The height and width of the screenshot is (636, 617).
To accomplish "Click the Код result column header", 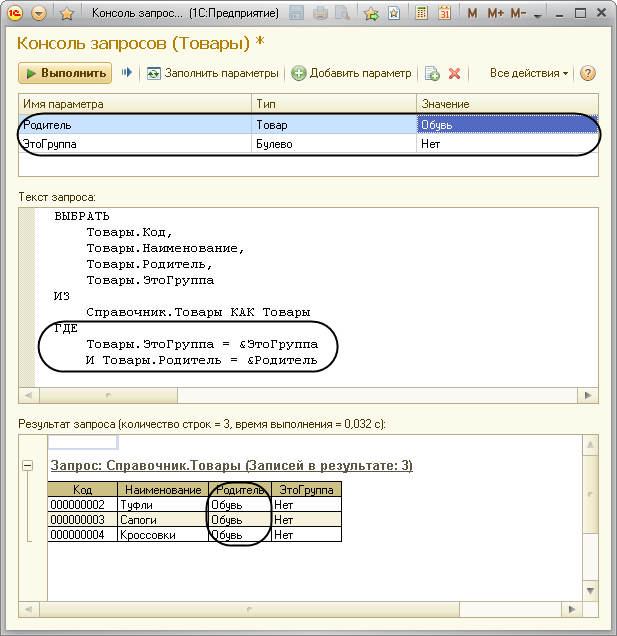I will pyautogui.click(x=82, y=490).
